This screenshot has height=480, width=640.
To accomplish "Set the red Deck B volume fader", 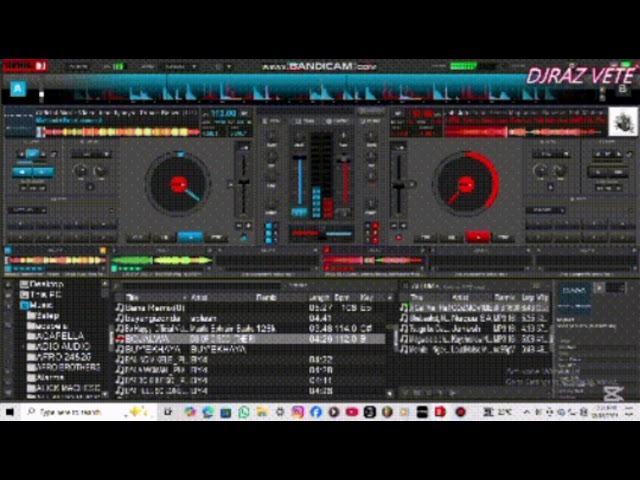I will (344, 180).
